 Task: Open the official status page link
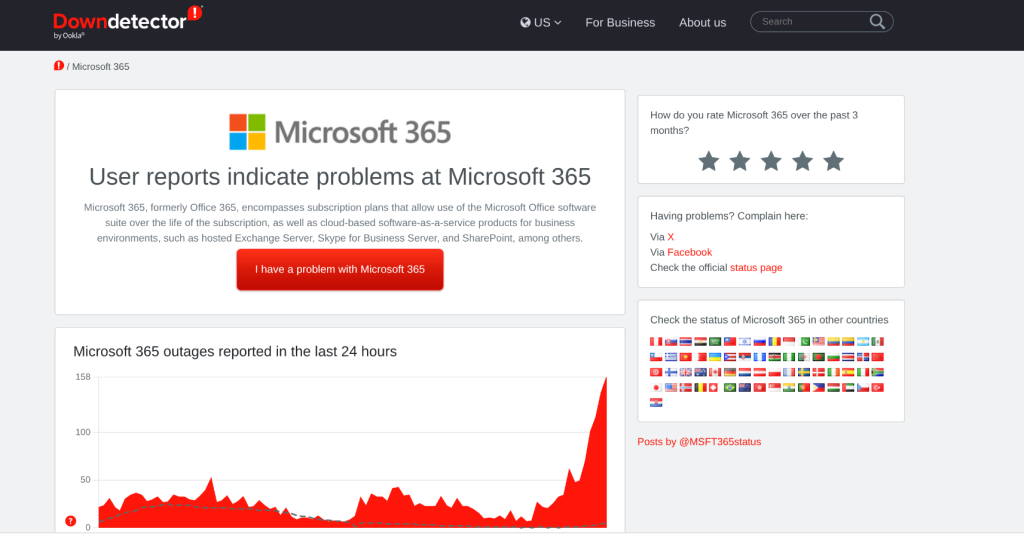[756, 268]
